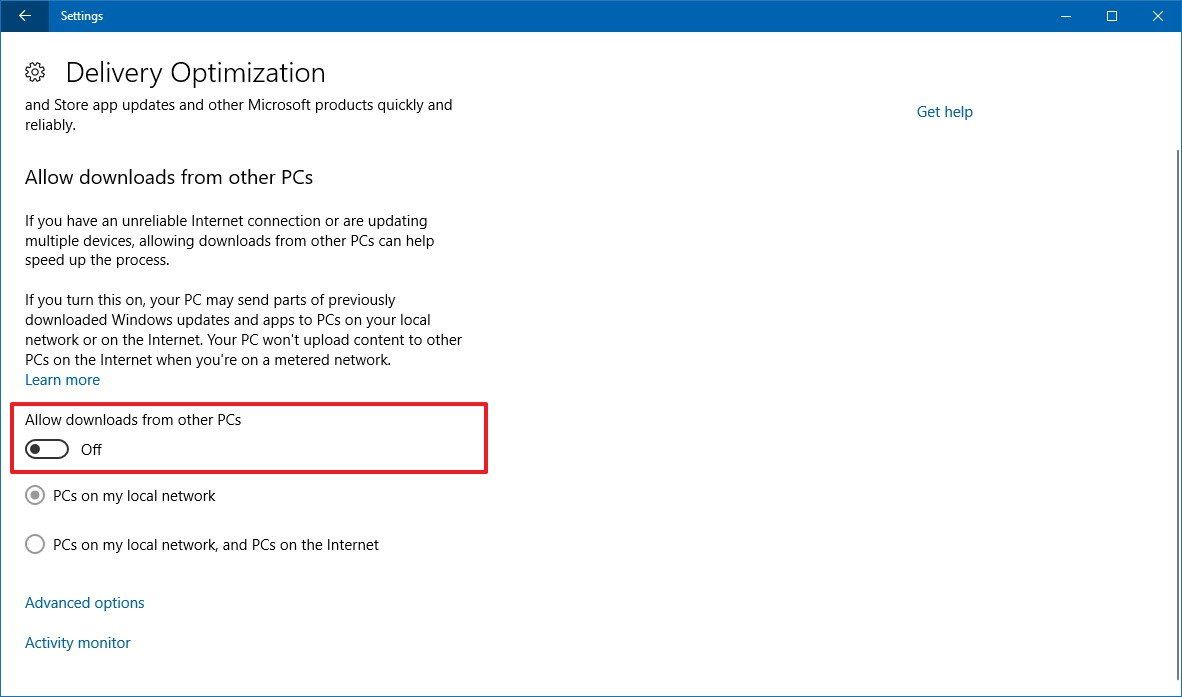Click the Delivery Optimization heading
Image resolution: width=1182 pixels, height=697 pixels.
pyautogui.click(x=195, y=72)
